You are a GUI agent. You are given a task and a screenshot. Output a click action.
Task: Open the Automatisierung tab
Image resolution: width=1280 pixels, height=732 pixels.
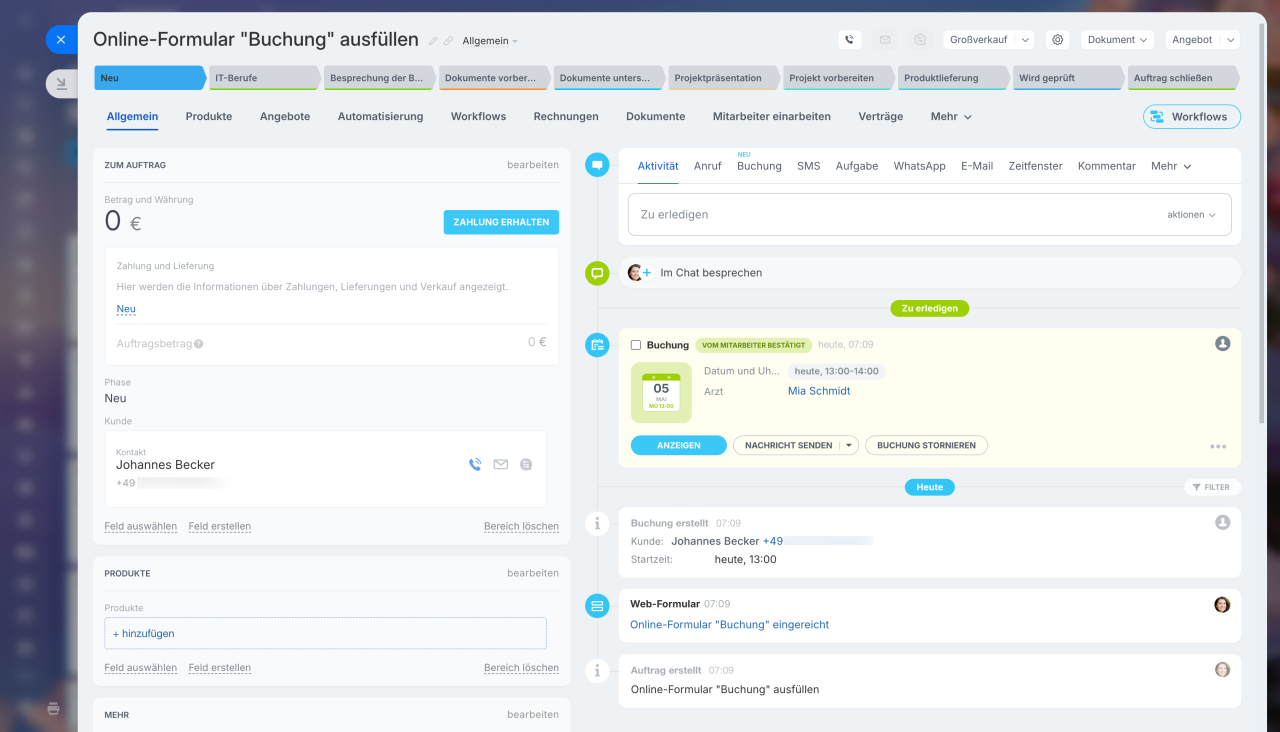pyautogui.click(x=380, y=116)
